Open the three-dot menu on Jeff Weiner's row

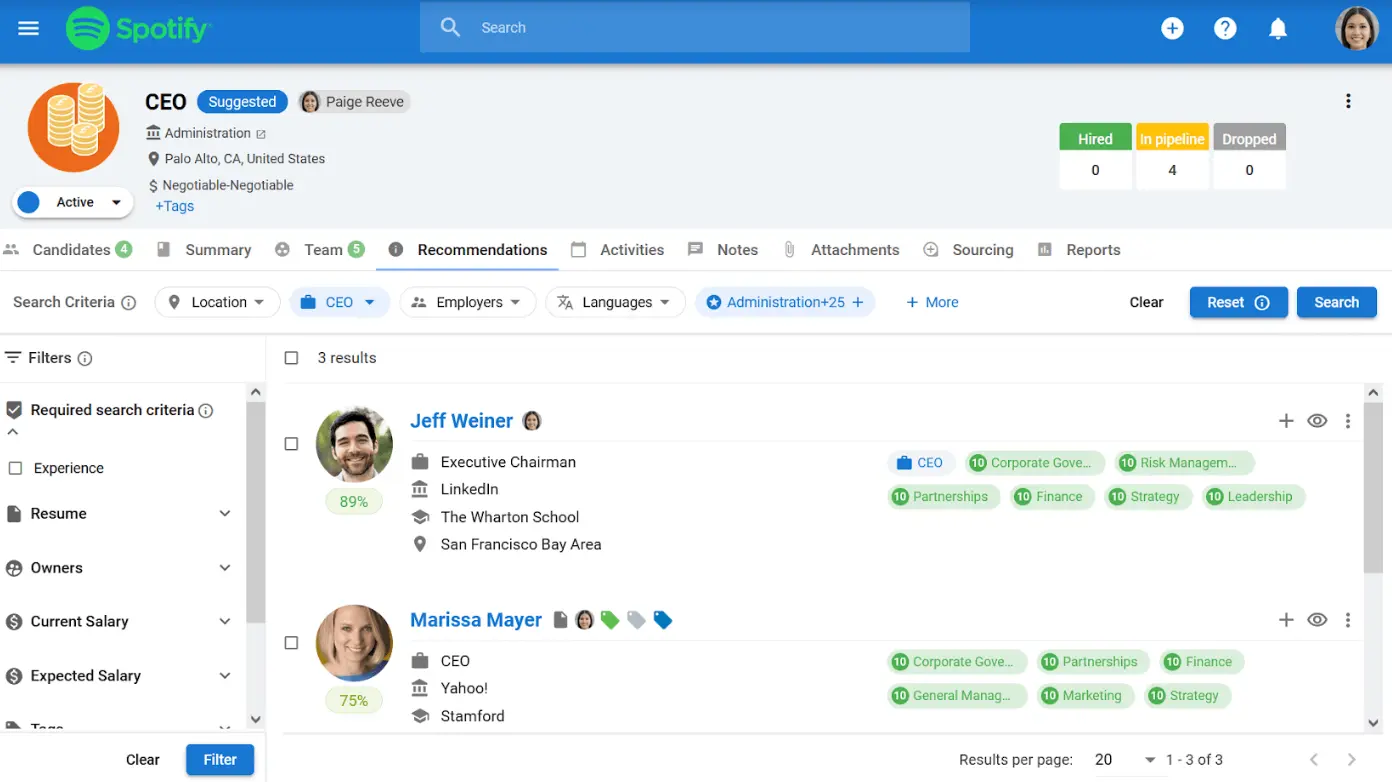(x=1348, y=420)
